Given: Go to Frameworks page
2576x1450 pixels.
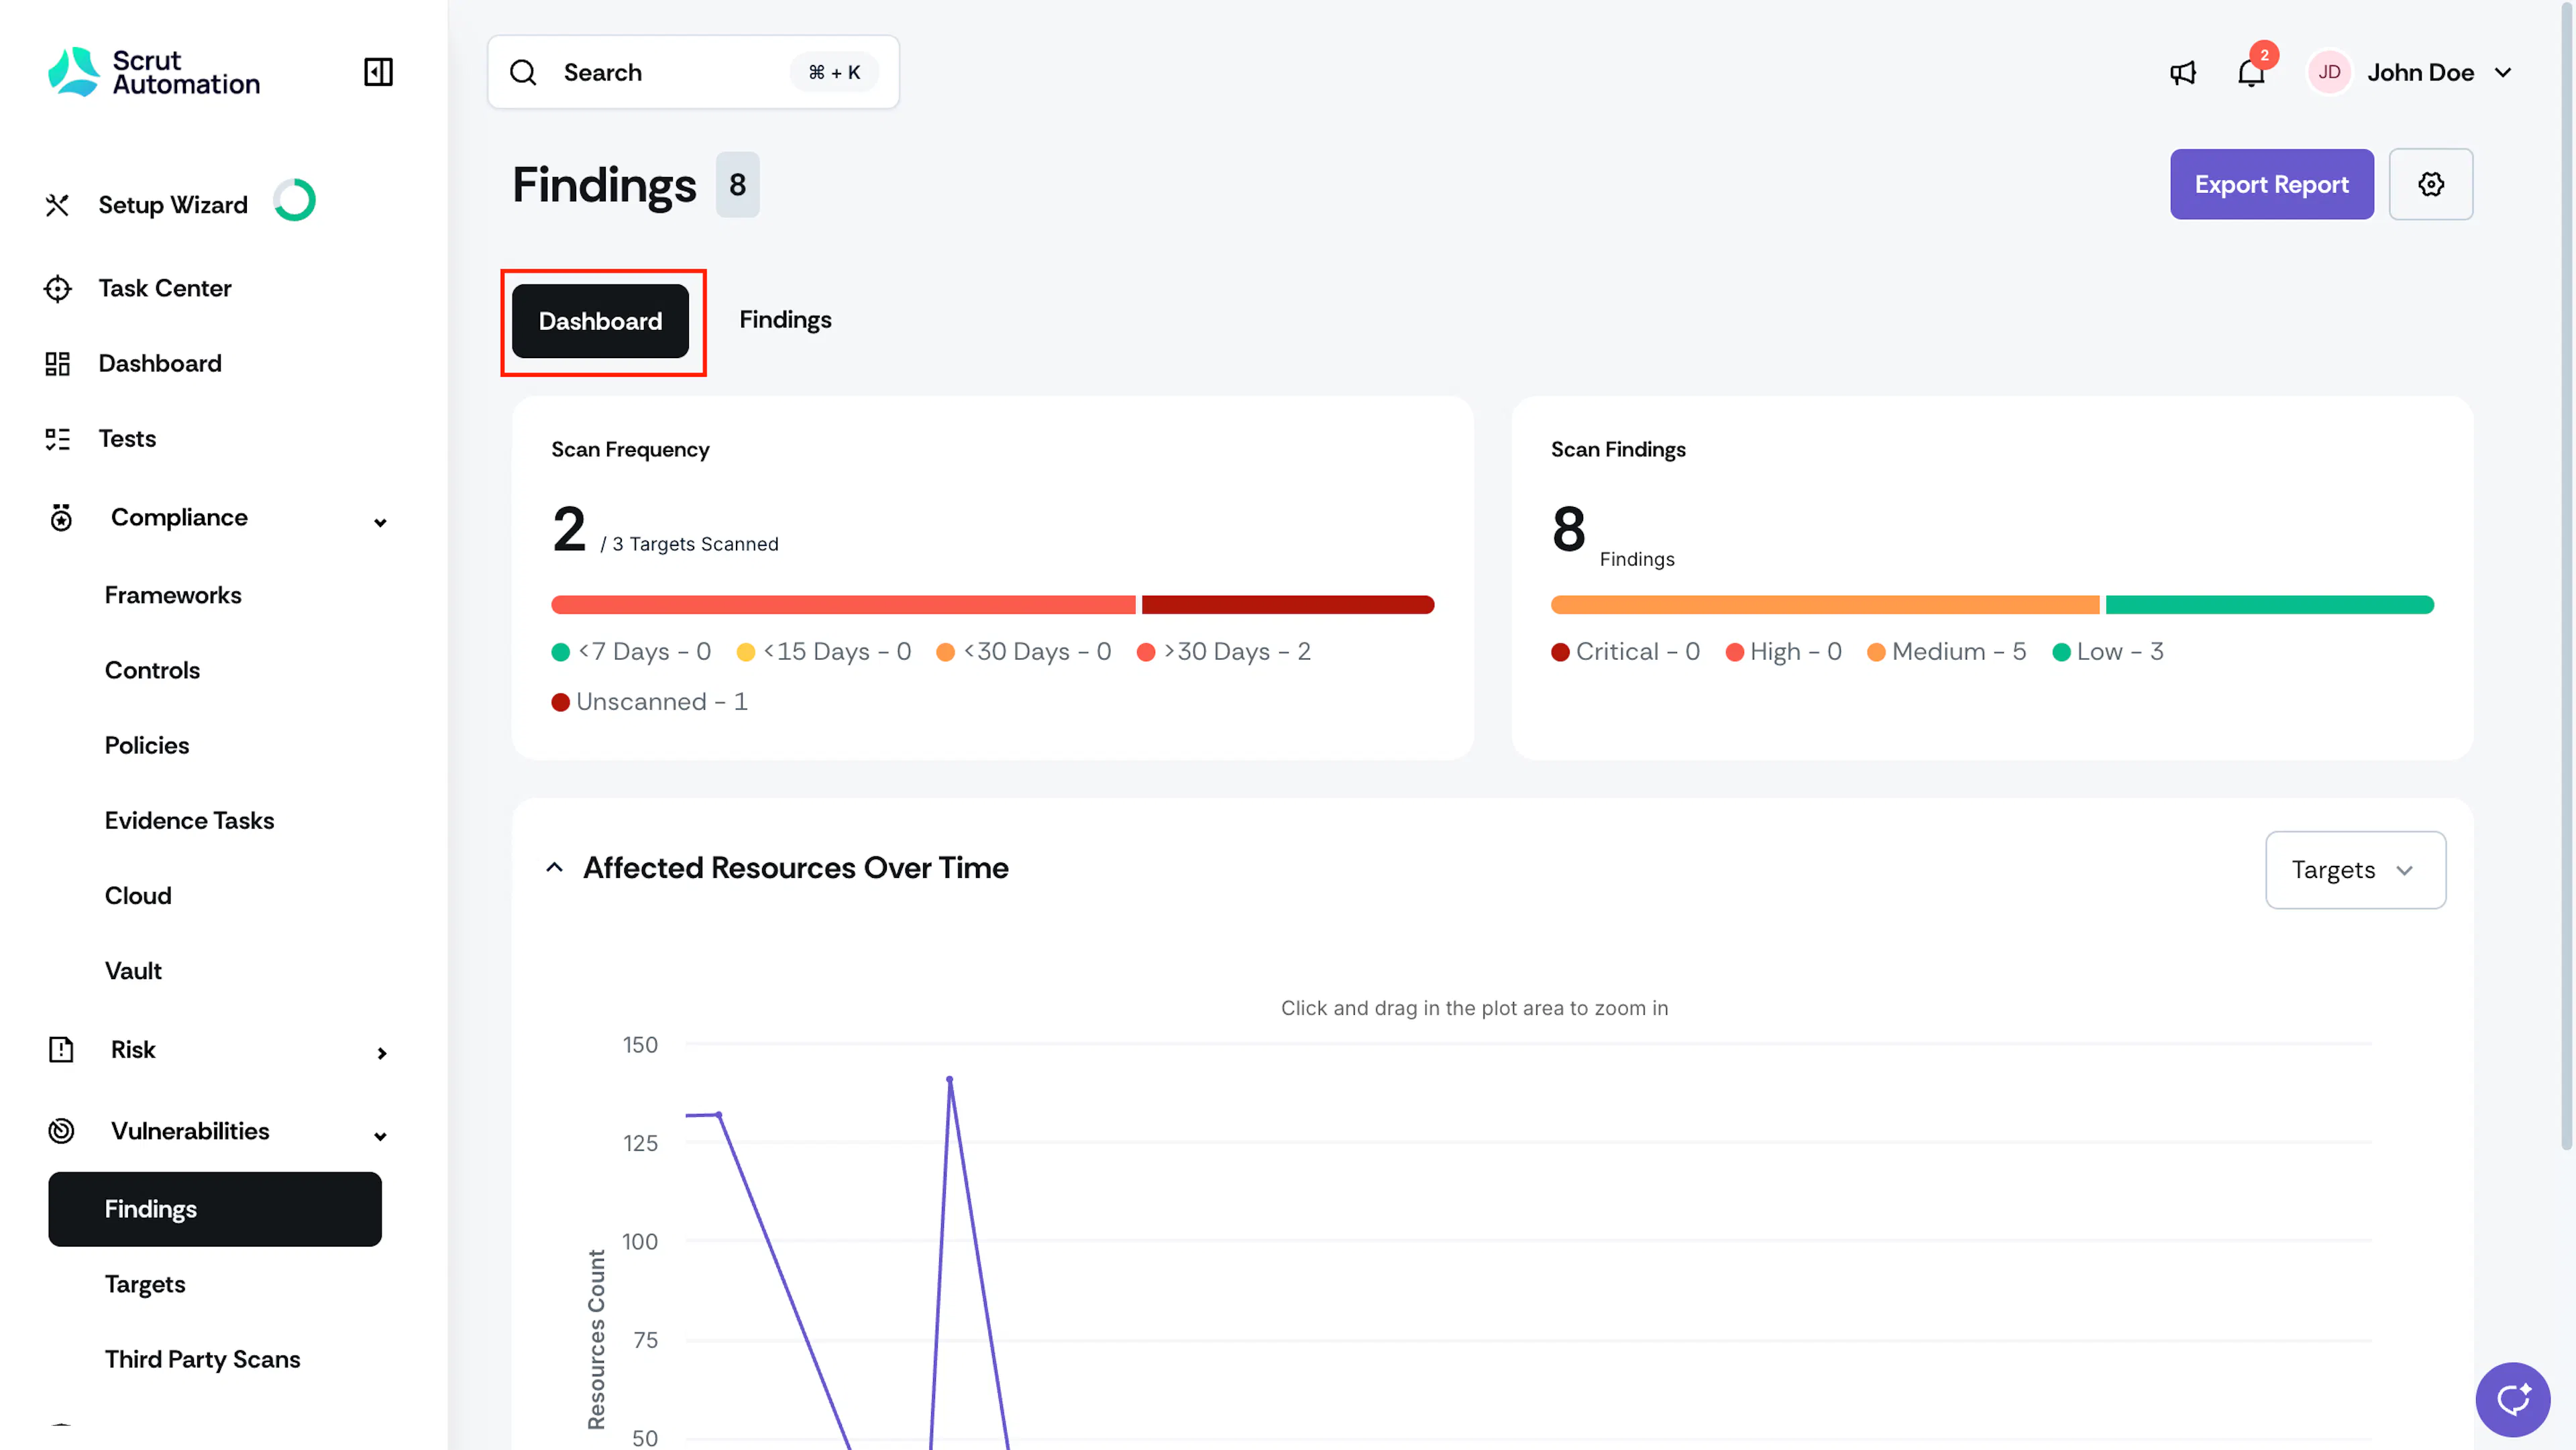Looking at the screenshot, I should (x=173, y=595).
